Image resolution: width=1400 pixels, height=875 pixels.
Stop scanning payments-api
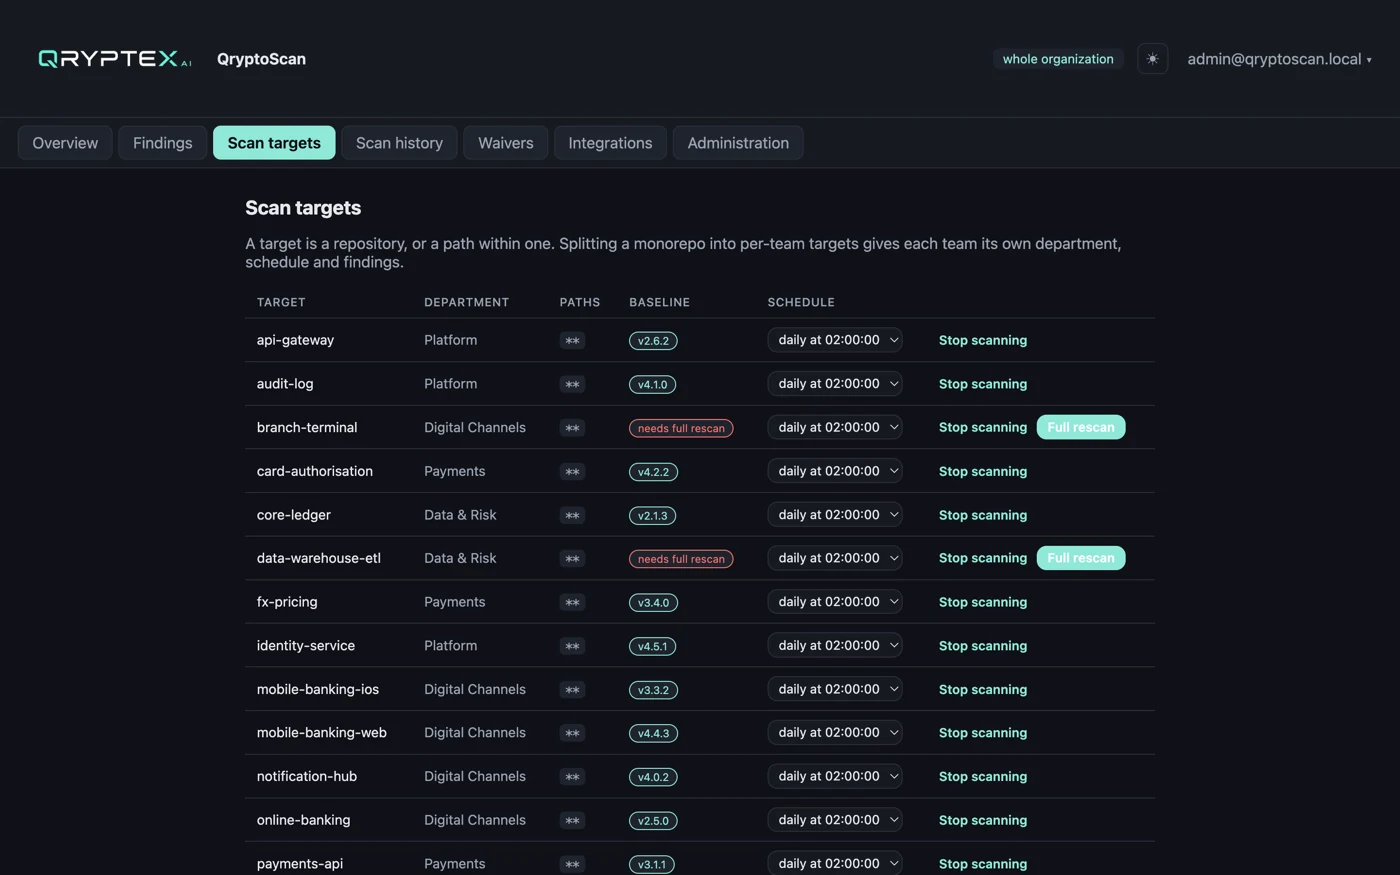tap(982, 864)
